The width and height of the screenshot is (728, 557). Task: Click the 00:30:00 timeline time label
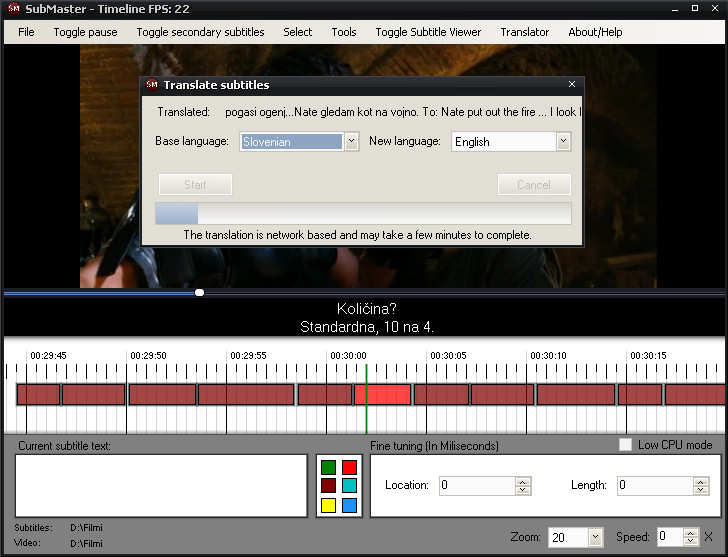coord(348,356)
